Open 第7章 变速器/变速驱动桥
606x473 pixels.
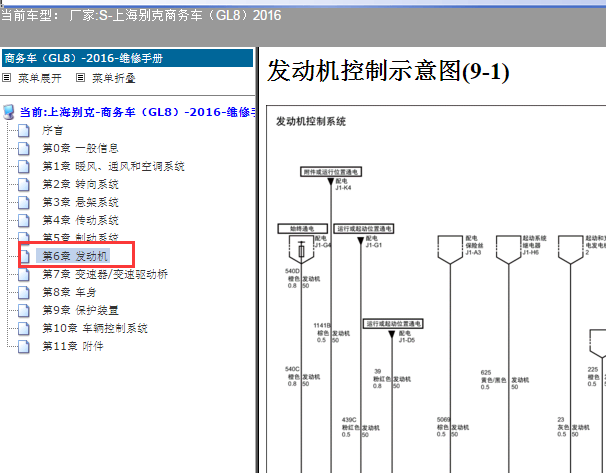pos(105,274)
